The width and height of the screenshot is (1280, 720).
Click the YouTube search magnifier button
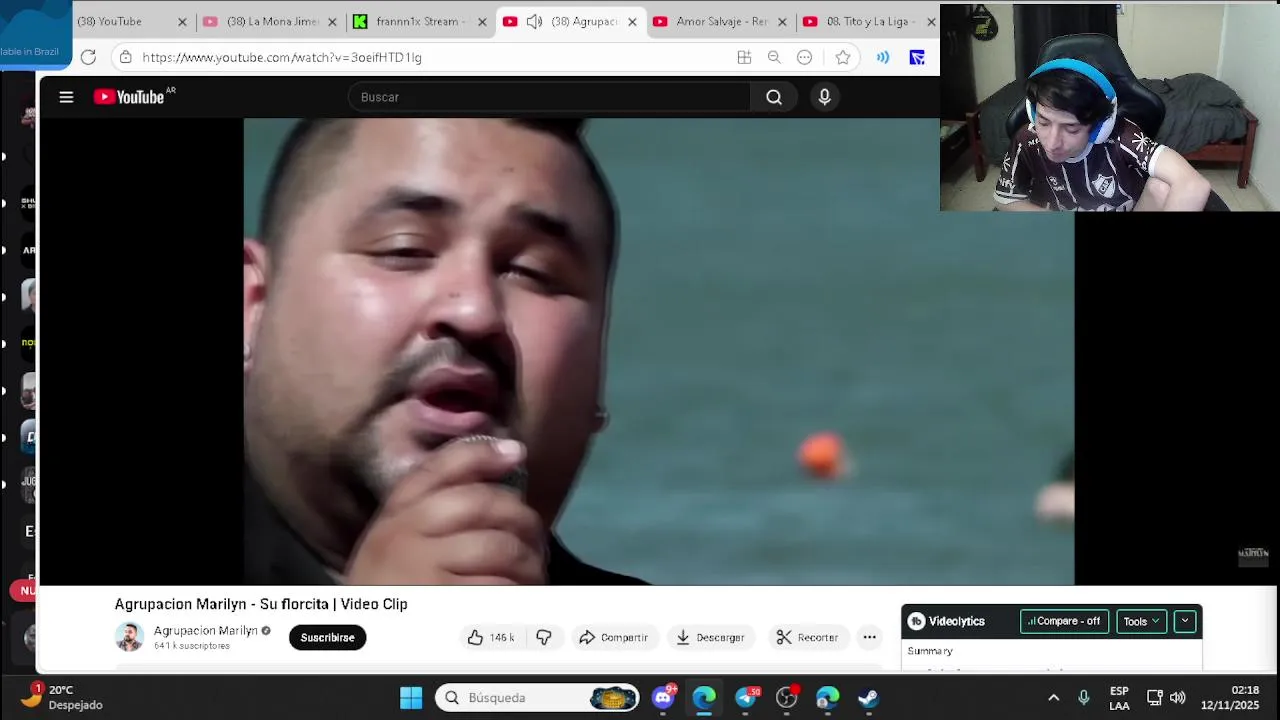point(773,97)
